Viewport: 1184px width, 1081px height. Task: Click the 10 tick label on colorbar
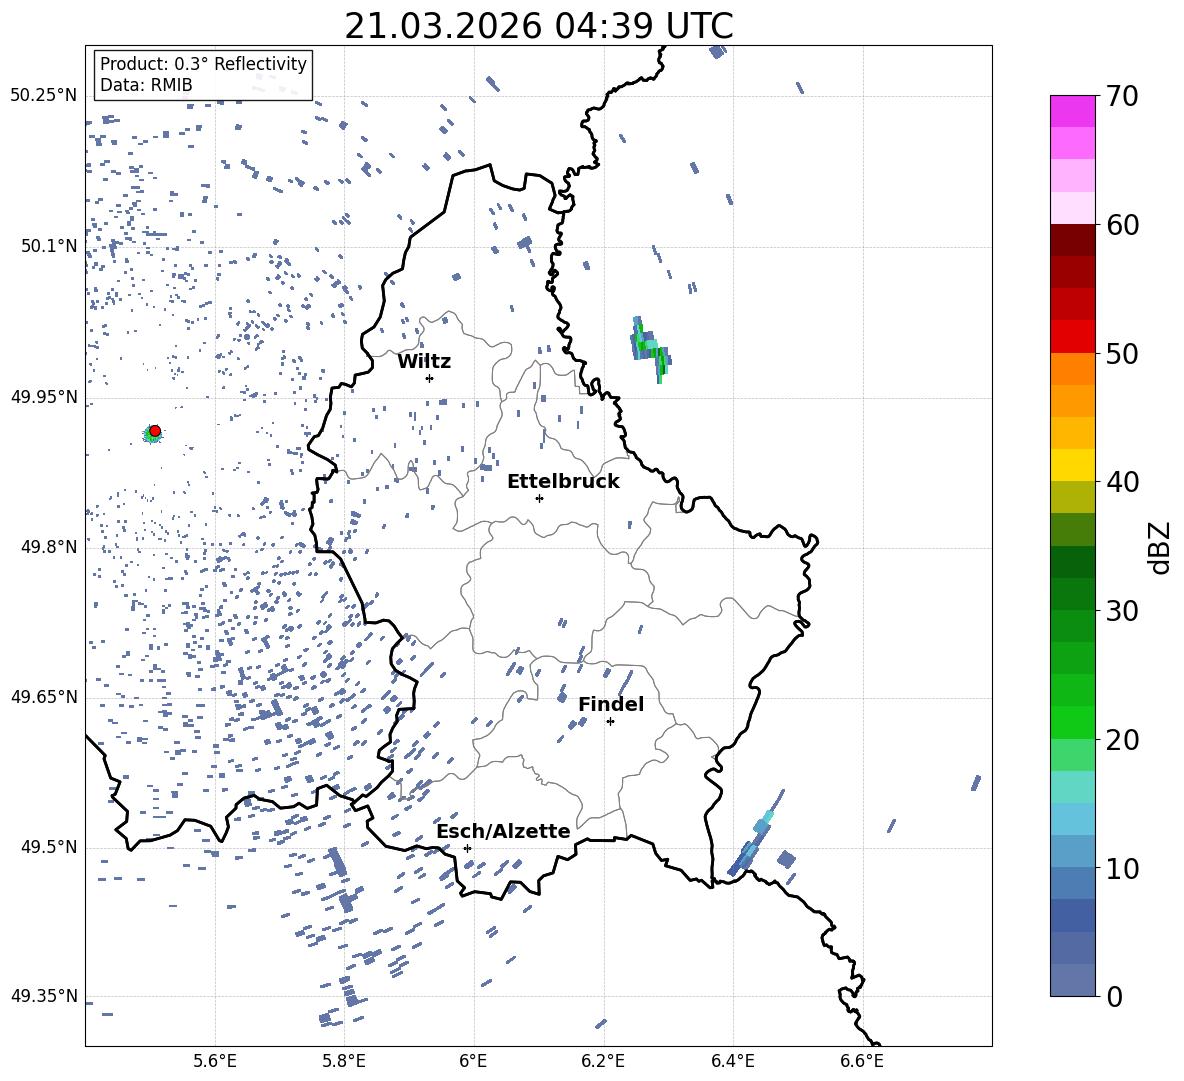coord(1122,868)
